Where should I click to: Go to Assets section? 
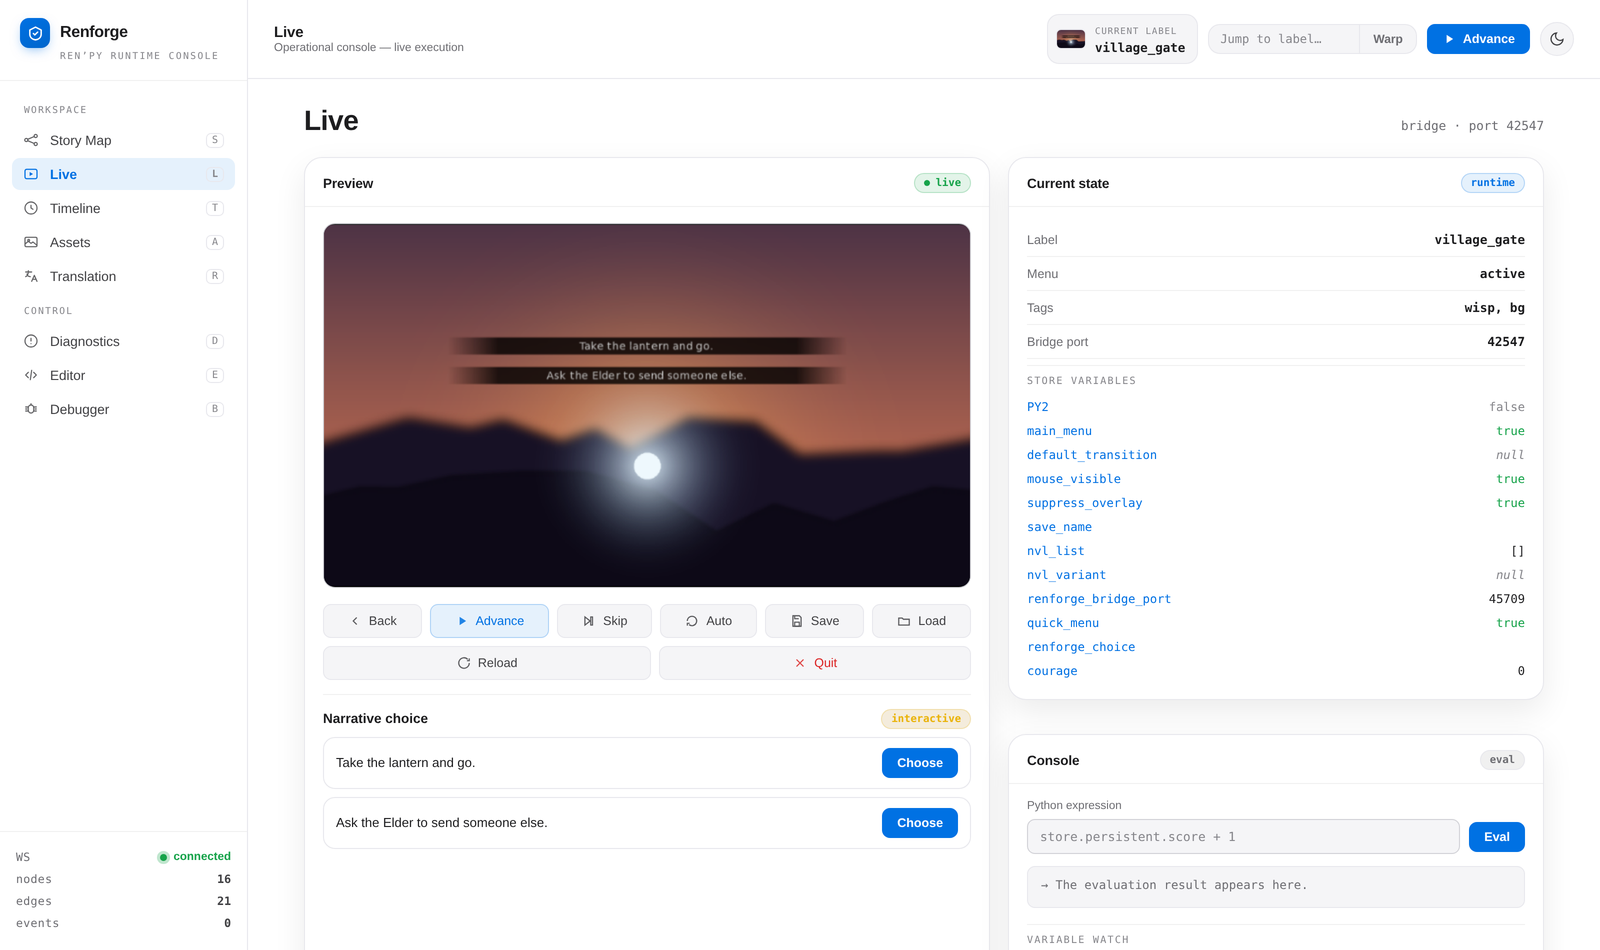coord(123,242)
